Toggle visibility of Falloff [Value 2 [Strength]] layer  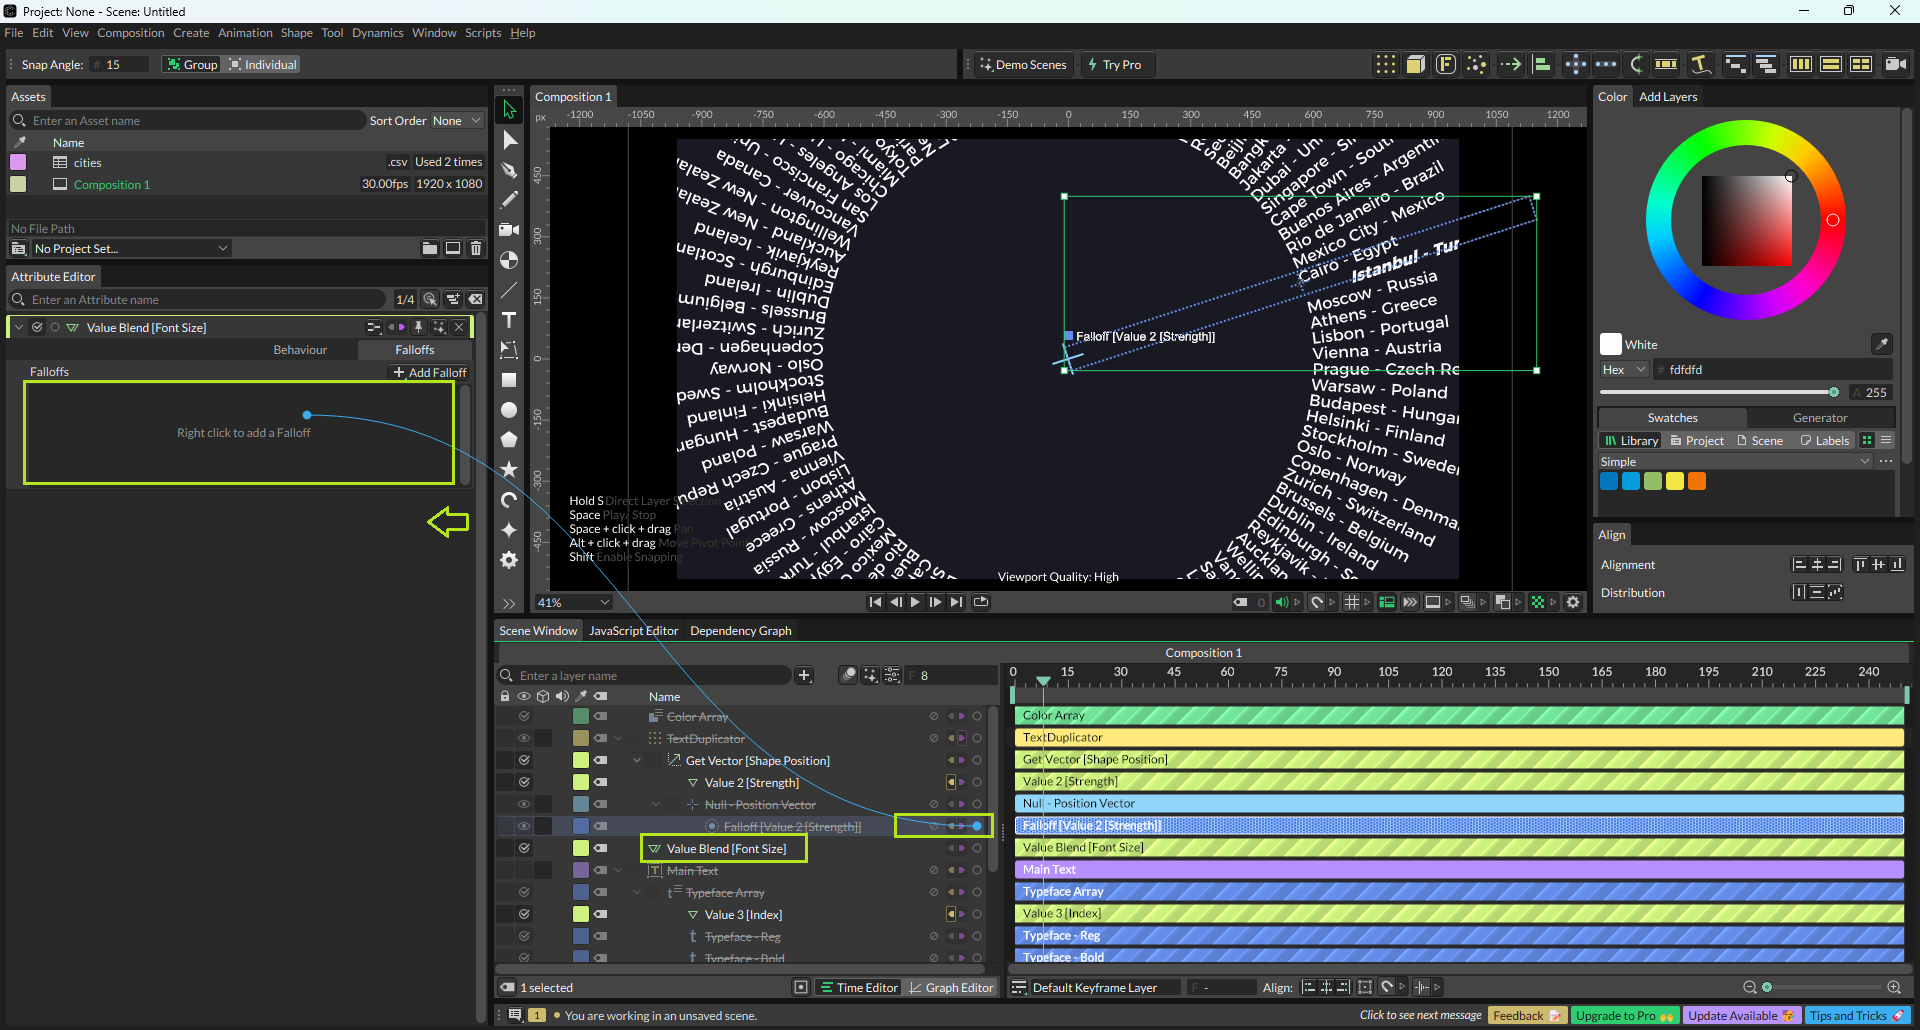[x=523, y=826]
